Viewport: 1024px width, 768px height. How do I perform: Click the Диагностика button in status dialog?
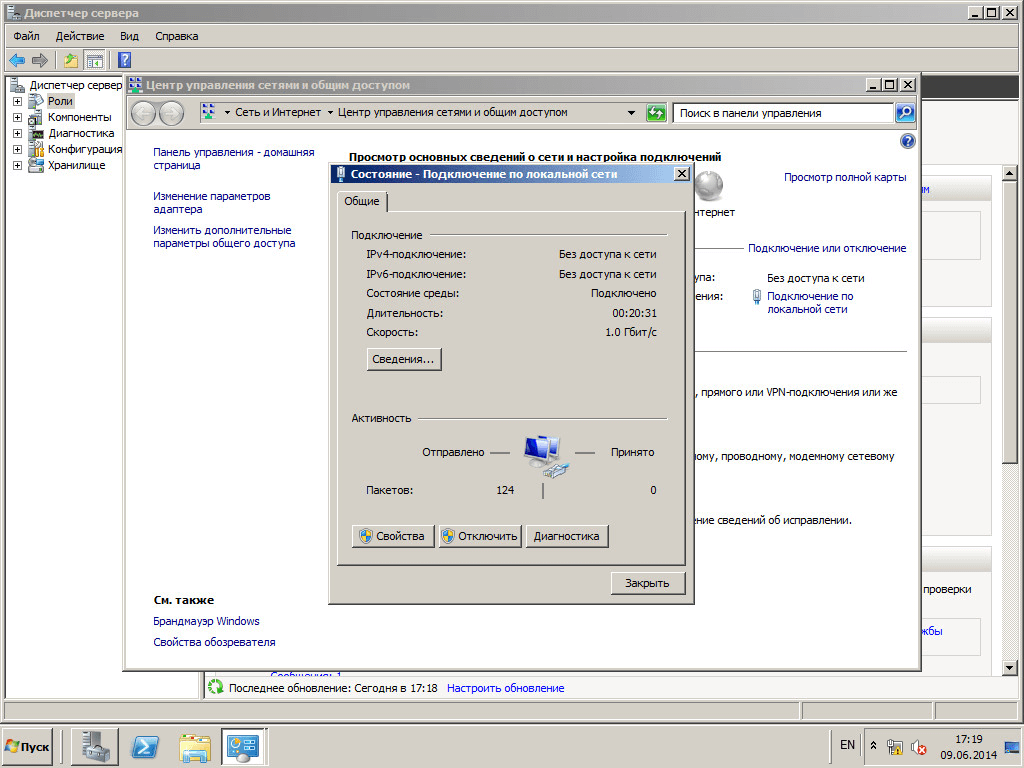coord(566,536)
